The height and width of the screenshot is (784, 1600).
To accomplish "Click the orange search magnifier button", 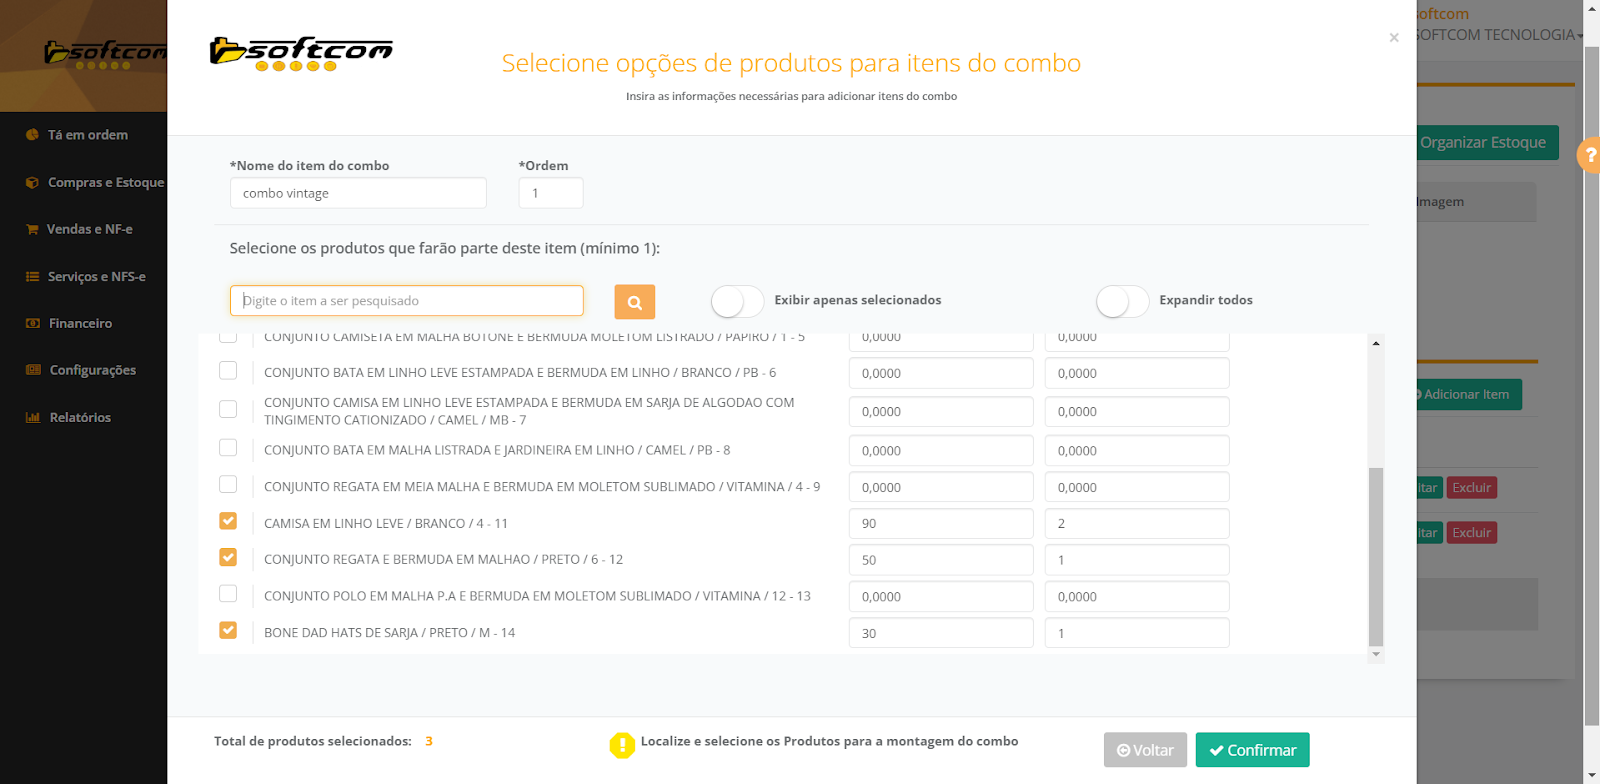I will click(634, 302).
